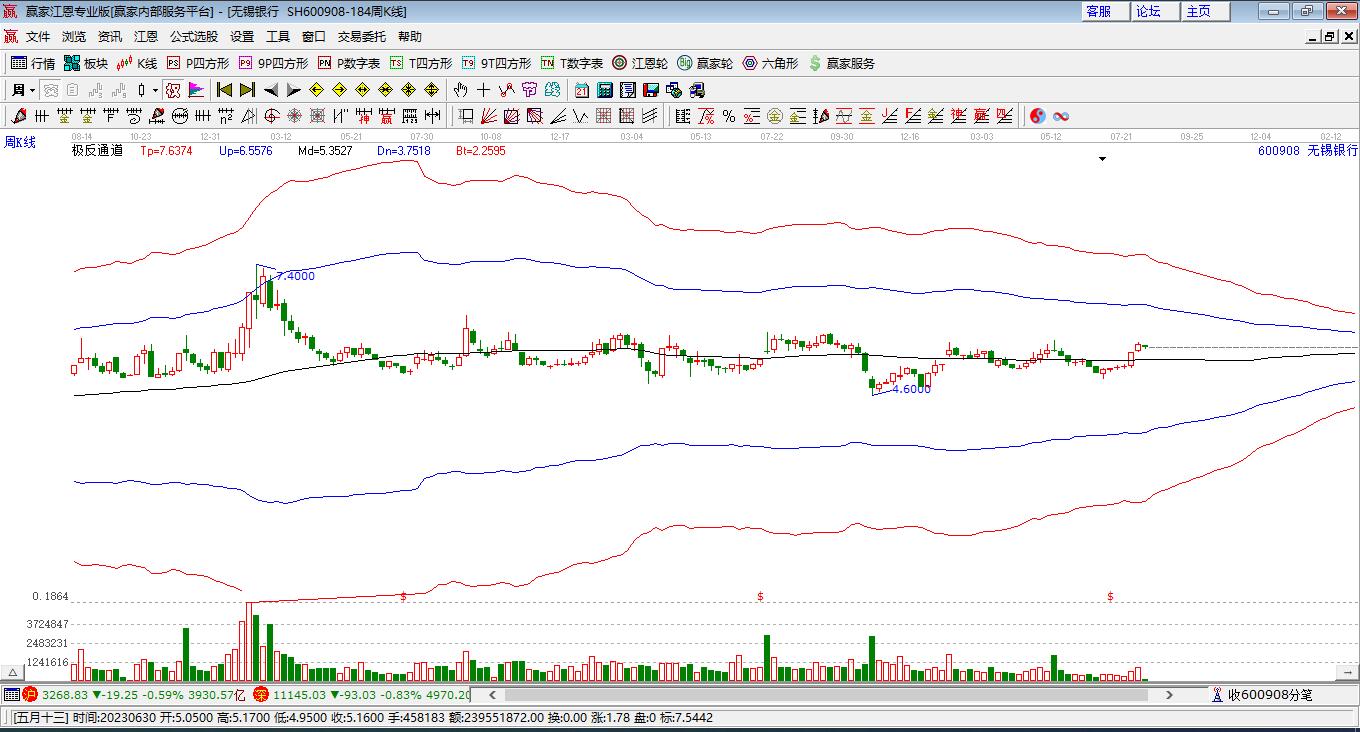Open the 行情 market quotes view

(32, 63)
